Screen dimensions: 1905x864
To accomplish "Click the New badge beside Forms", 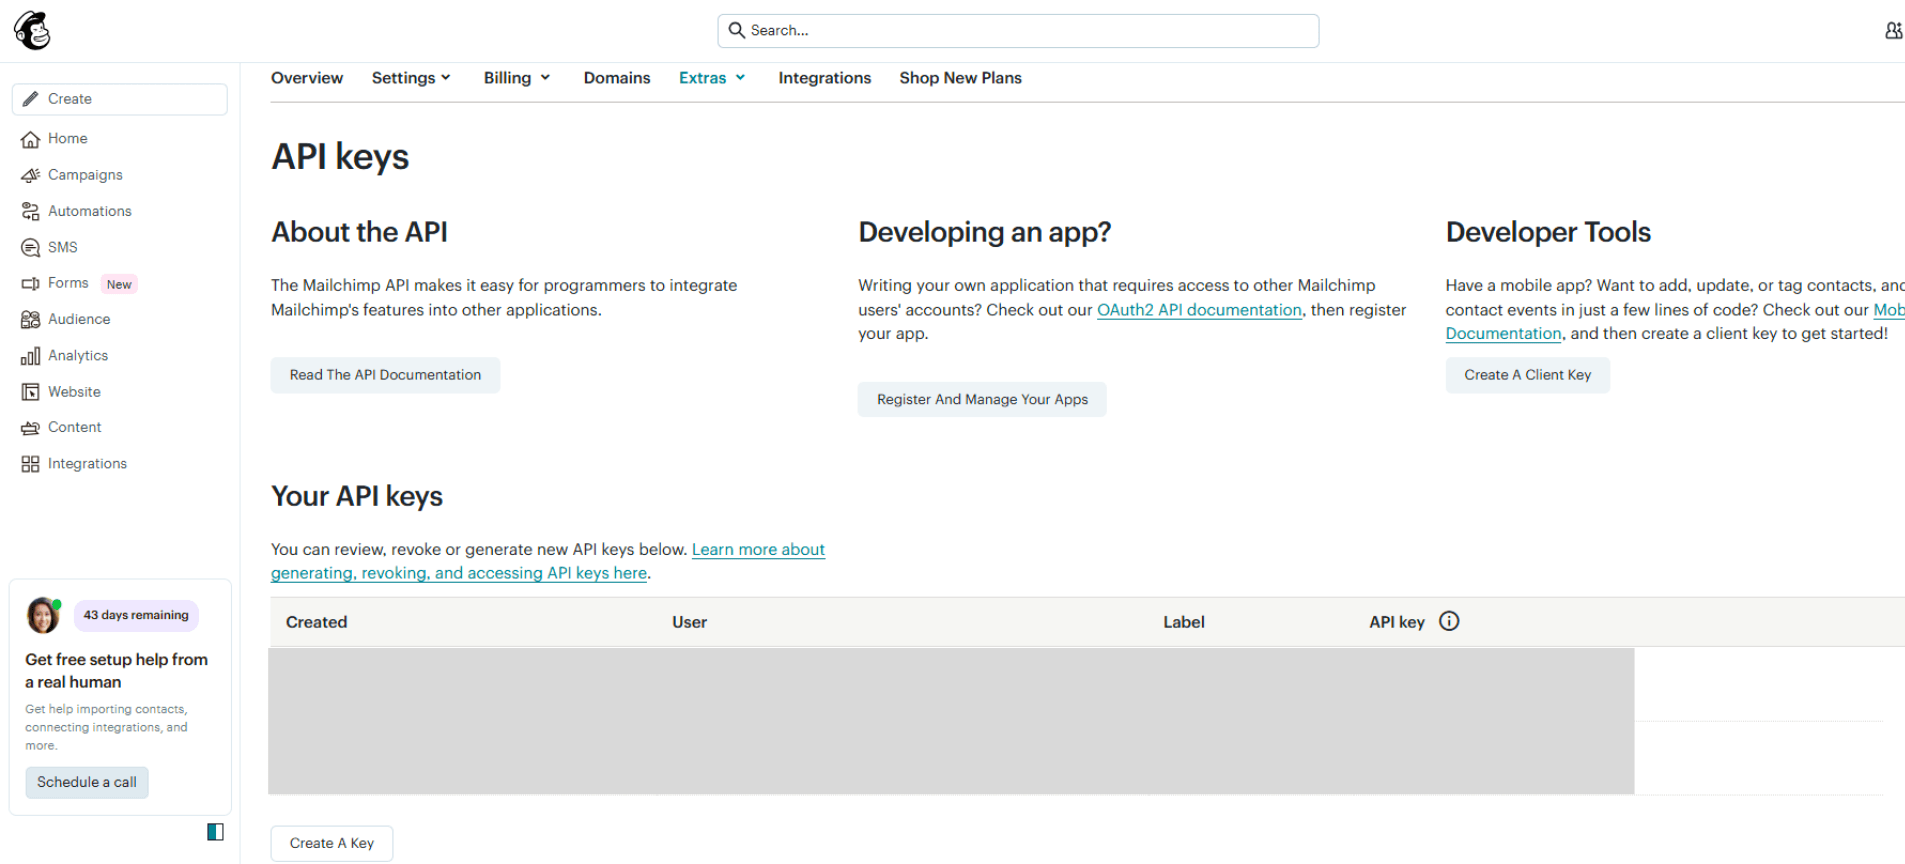I will click(119, 284).
